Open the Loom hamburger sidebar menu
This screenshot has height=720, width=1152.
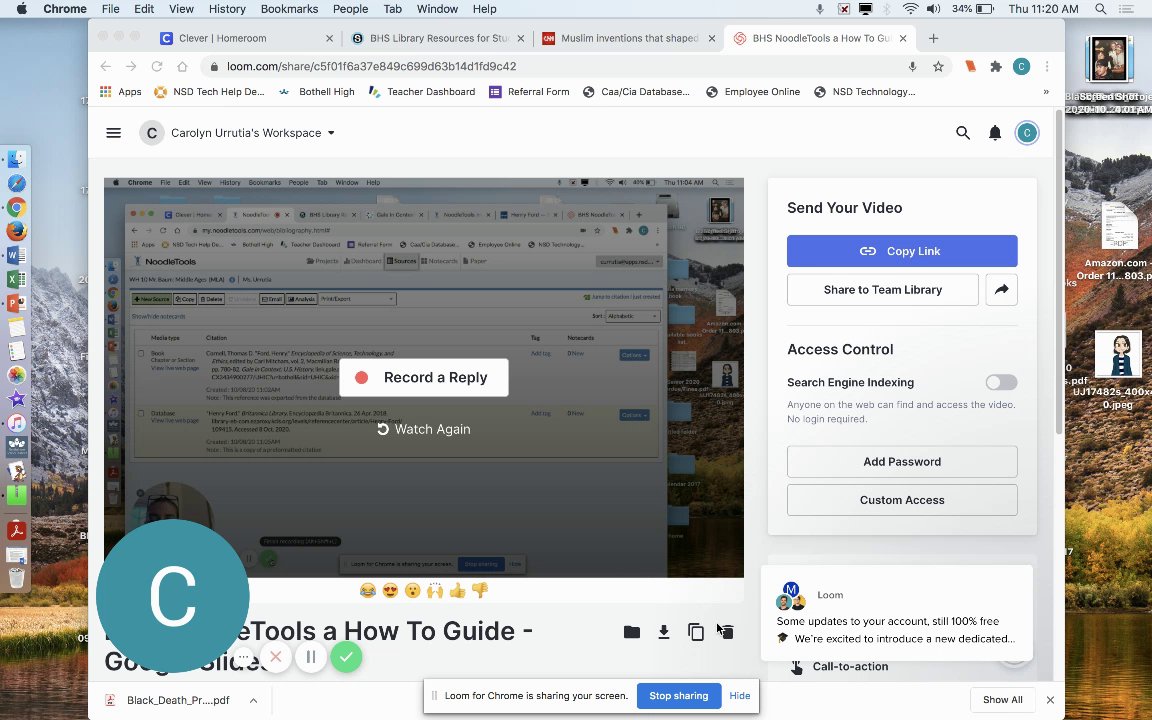point(113,133)
